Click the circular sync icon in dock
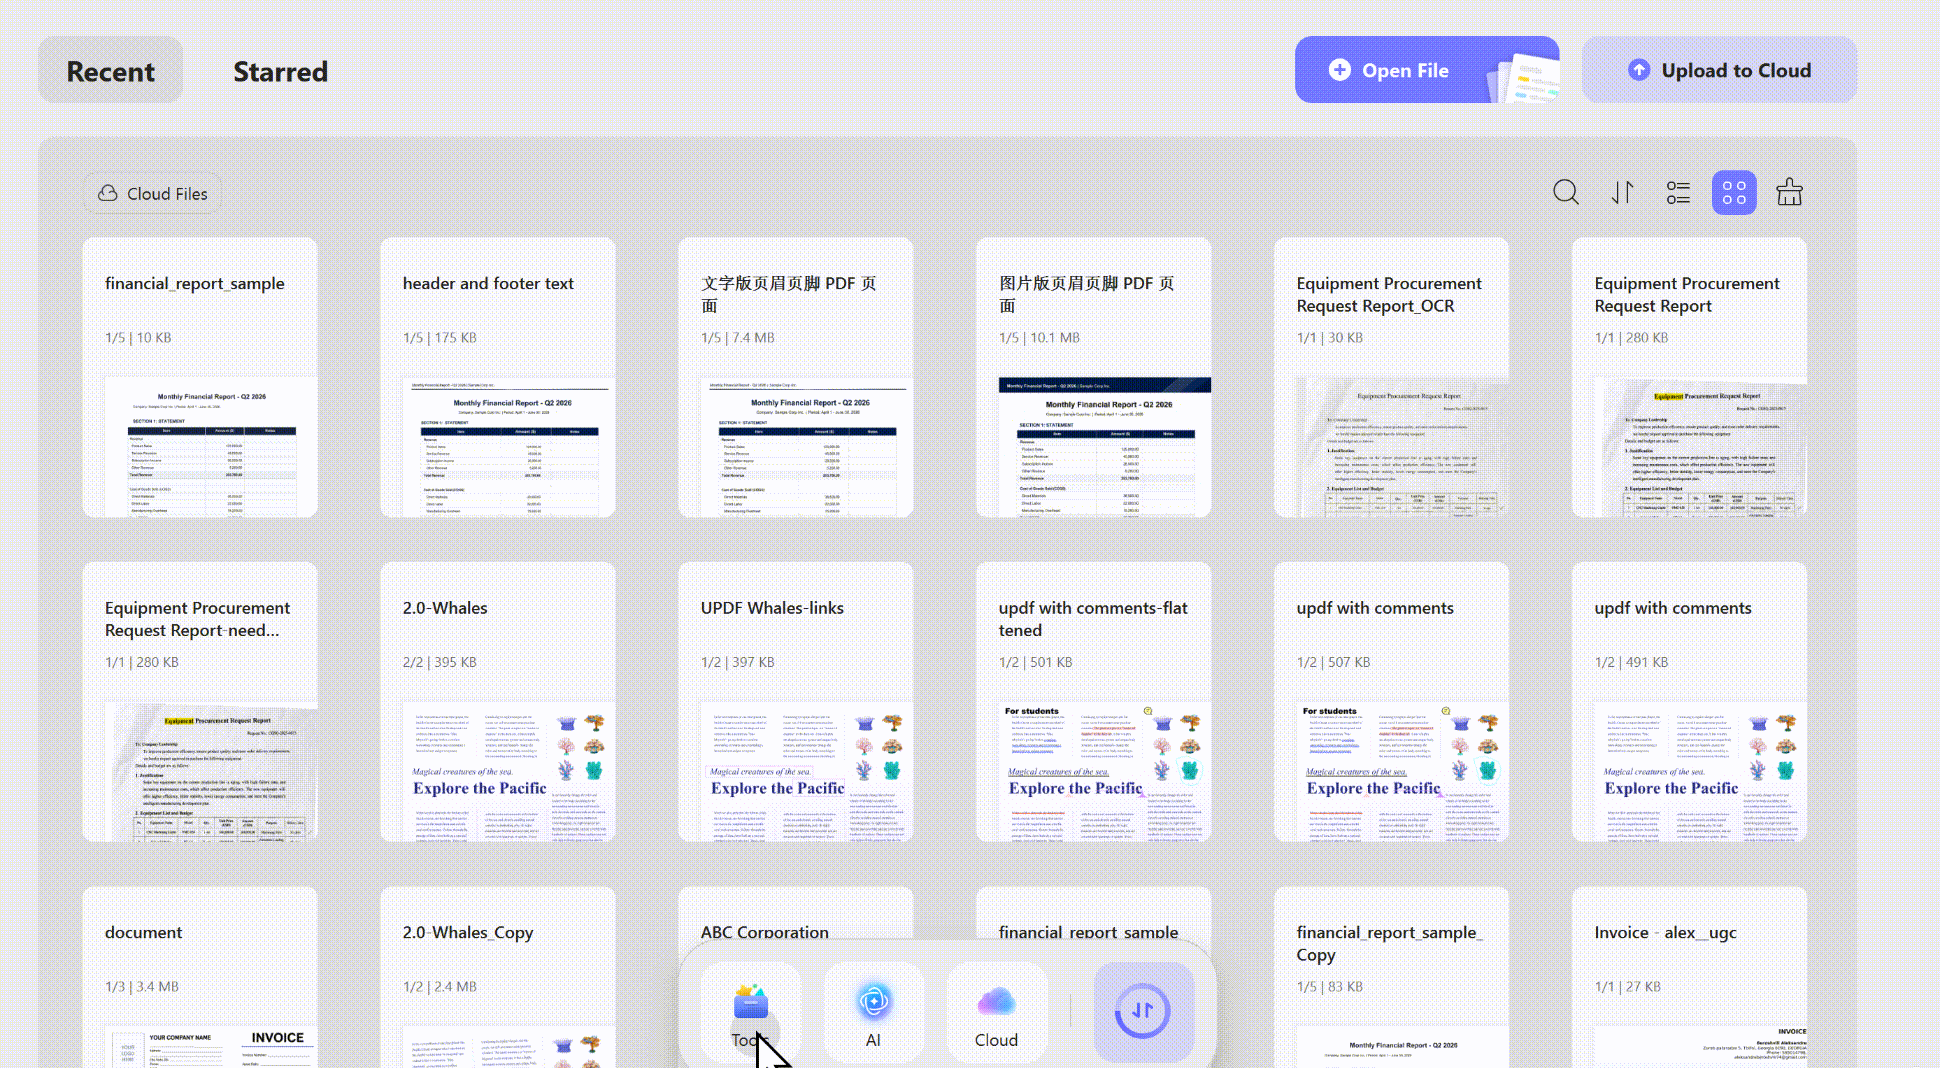 pos(1144,1012)
